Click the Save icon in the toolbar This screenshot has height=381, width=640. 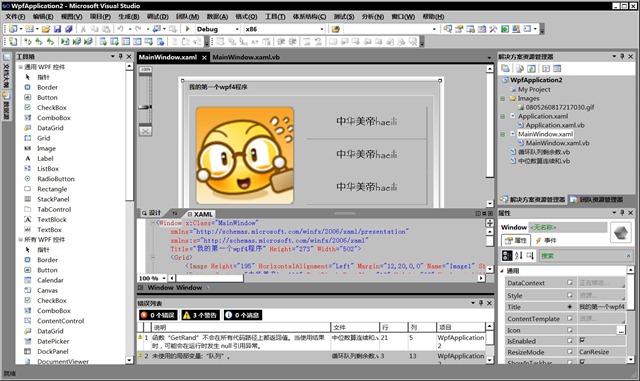click(57, 29)
